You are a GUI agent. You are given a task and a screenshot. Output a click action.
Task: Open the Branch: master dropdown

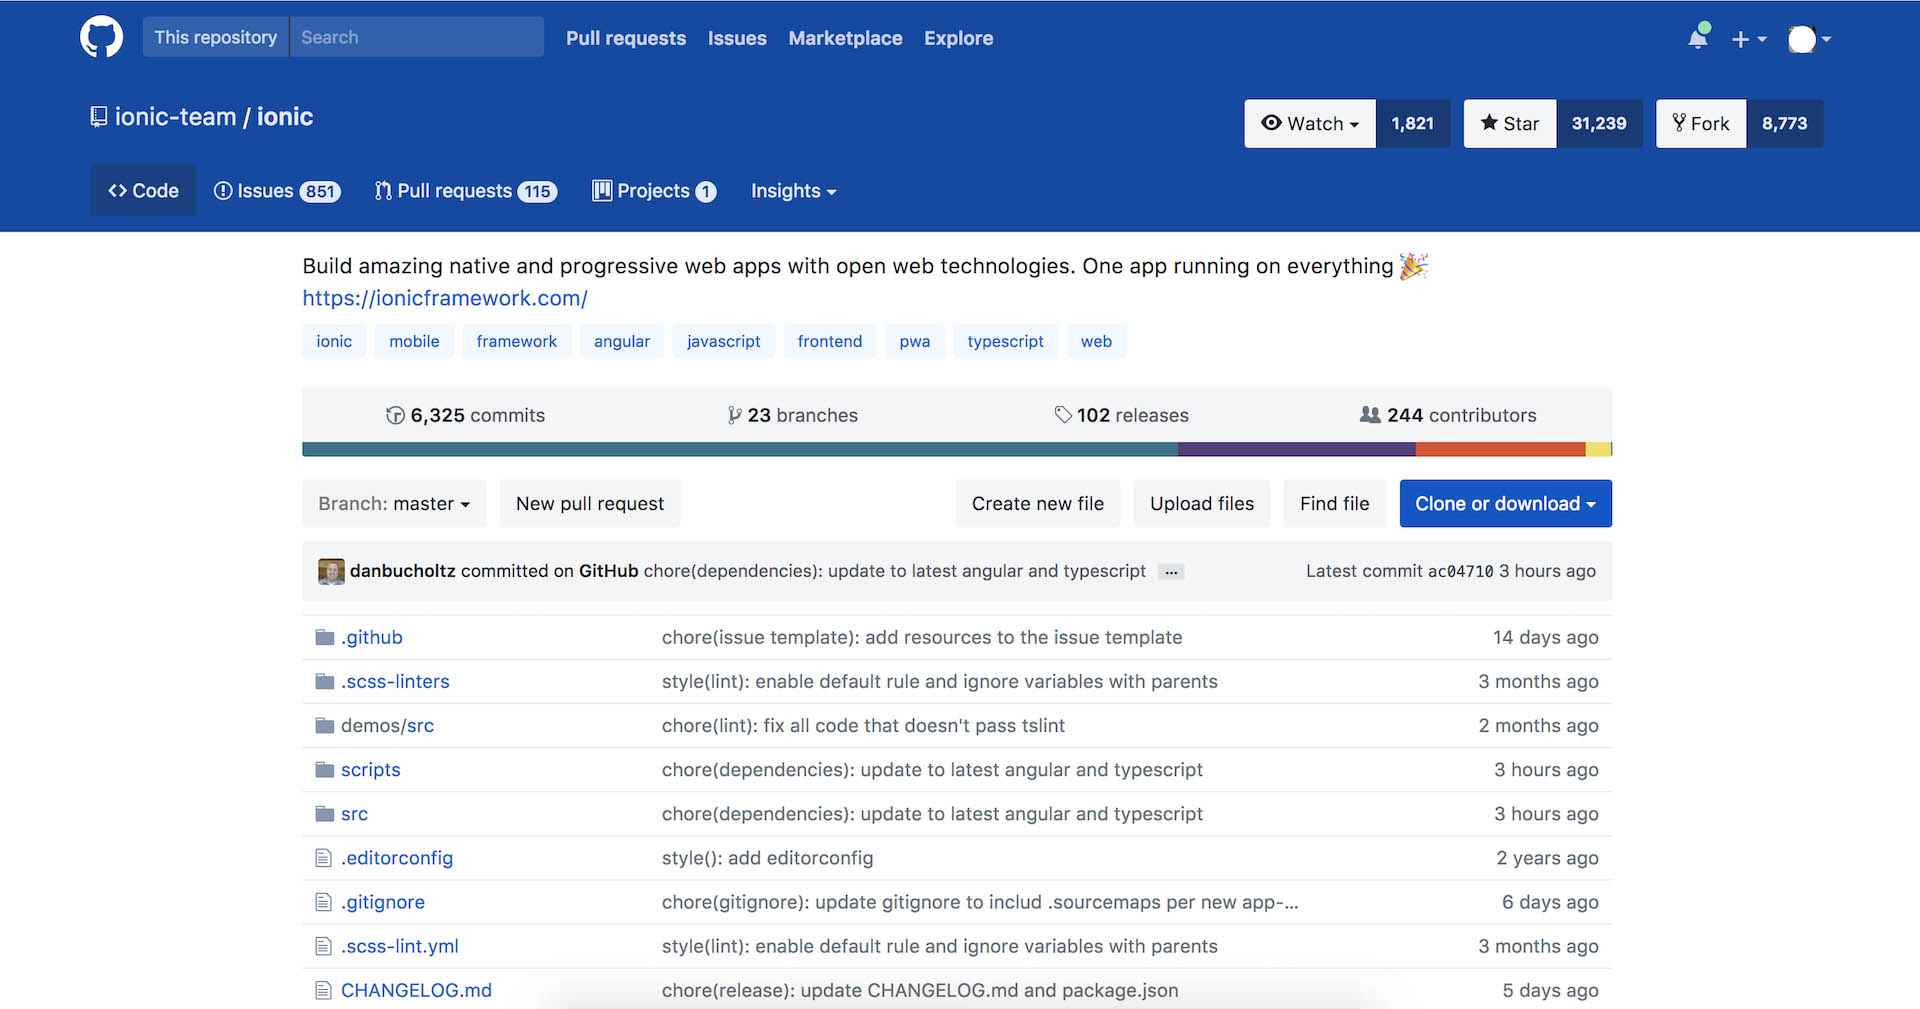pyautogui.click(x=394, y=503)
